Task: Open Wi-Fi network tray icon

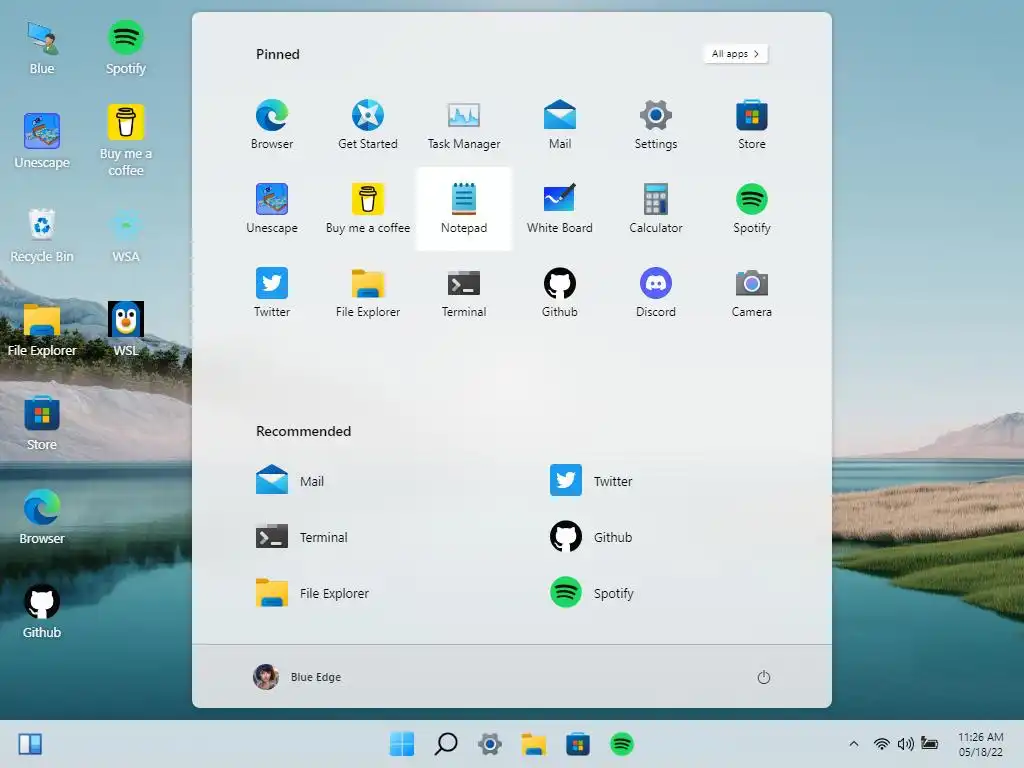Action: (882, 744)
